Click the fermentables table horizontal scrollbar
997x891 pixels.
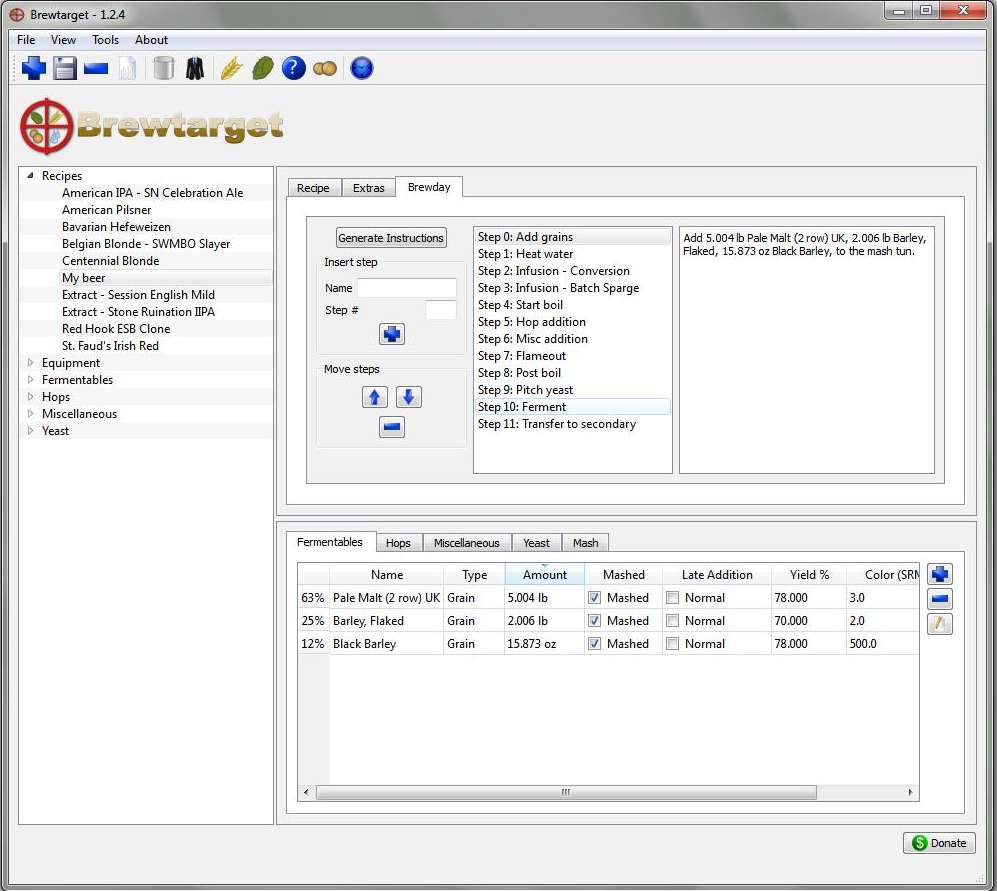(565, 792)
